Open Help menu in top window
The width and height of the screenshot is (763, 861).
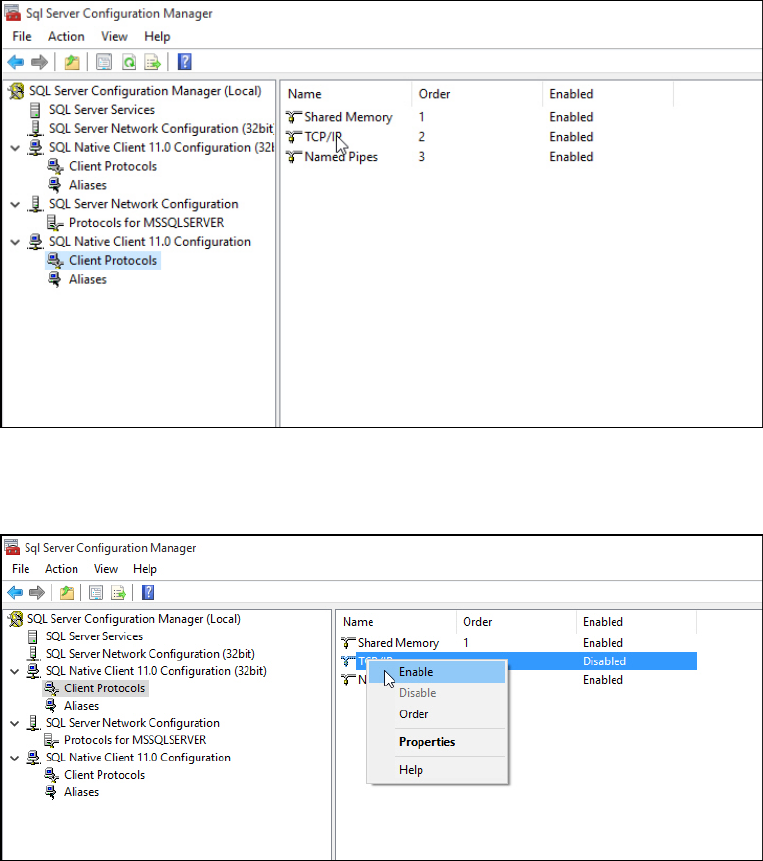pyautogui.click(x=157, y=37)
